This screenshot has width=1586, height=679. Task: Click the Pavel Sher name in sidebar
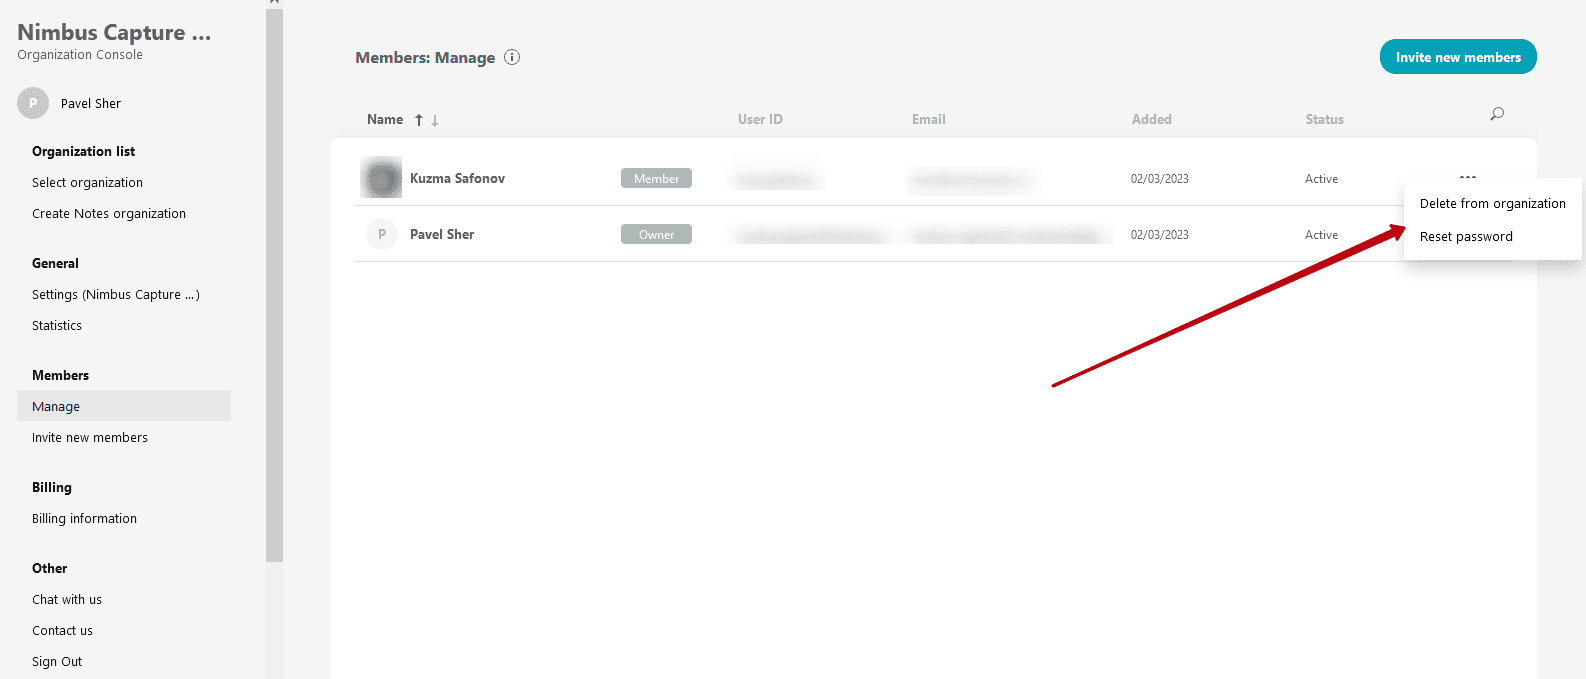pyautogui.click(x=91, y=103)
